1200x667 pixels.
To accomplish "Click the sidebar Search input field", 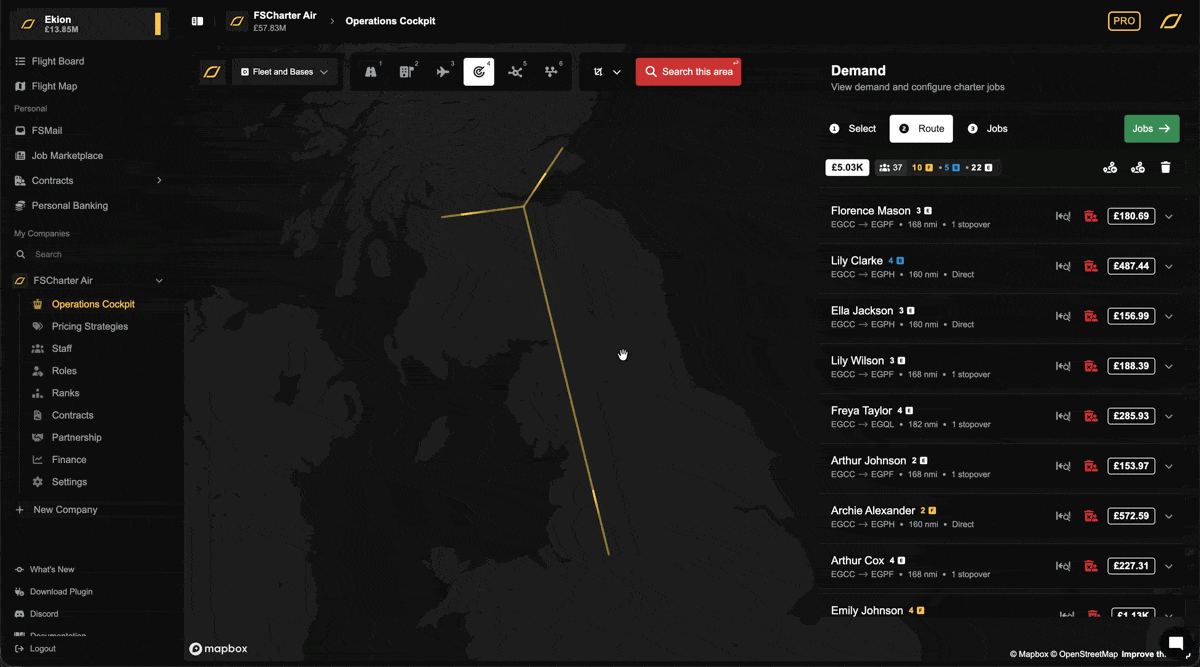I will (x=90, y=254).
